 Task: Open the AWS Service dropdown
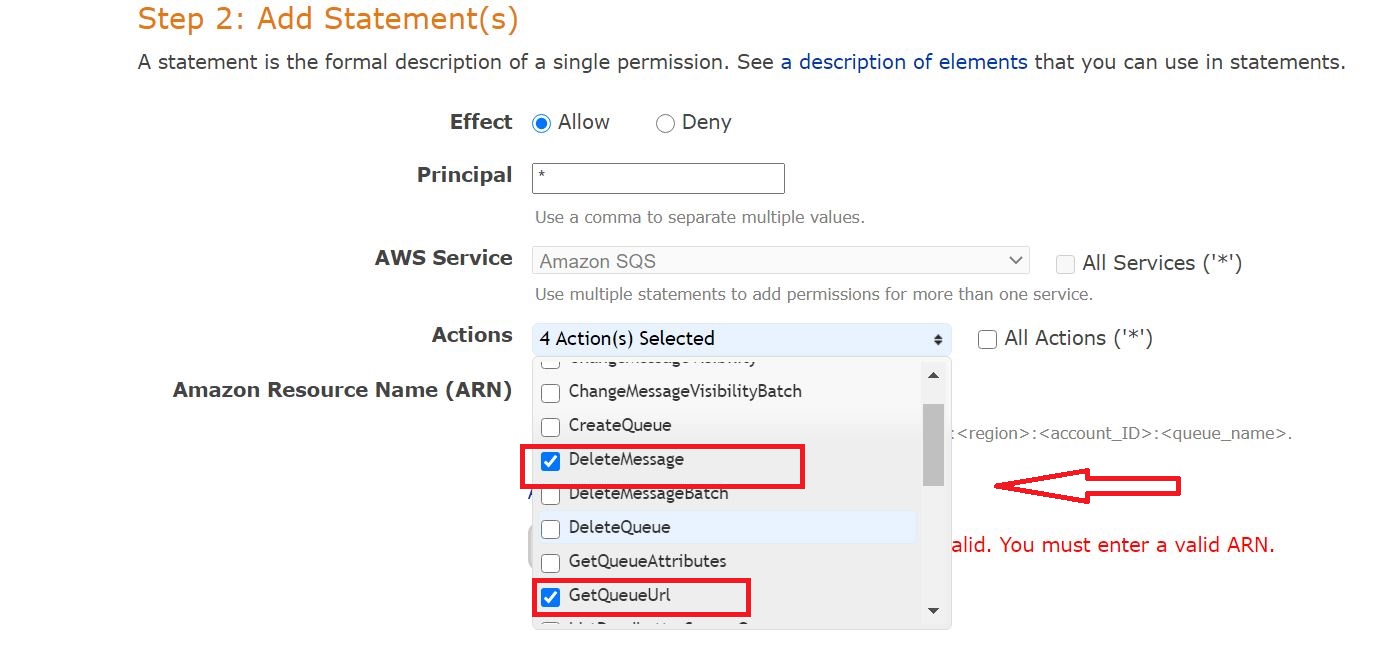tap(780, 261)
